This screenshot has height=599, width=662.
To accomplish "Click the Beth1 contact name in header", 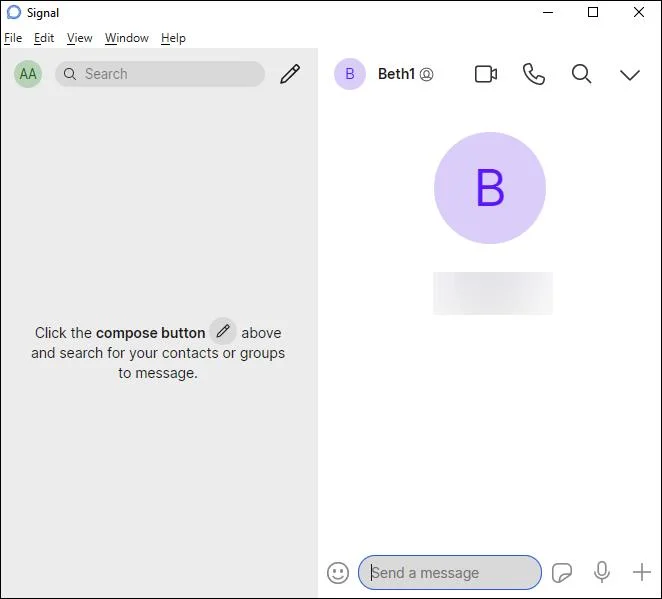I will tap(396, 74).
